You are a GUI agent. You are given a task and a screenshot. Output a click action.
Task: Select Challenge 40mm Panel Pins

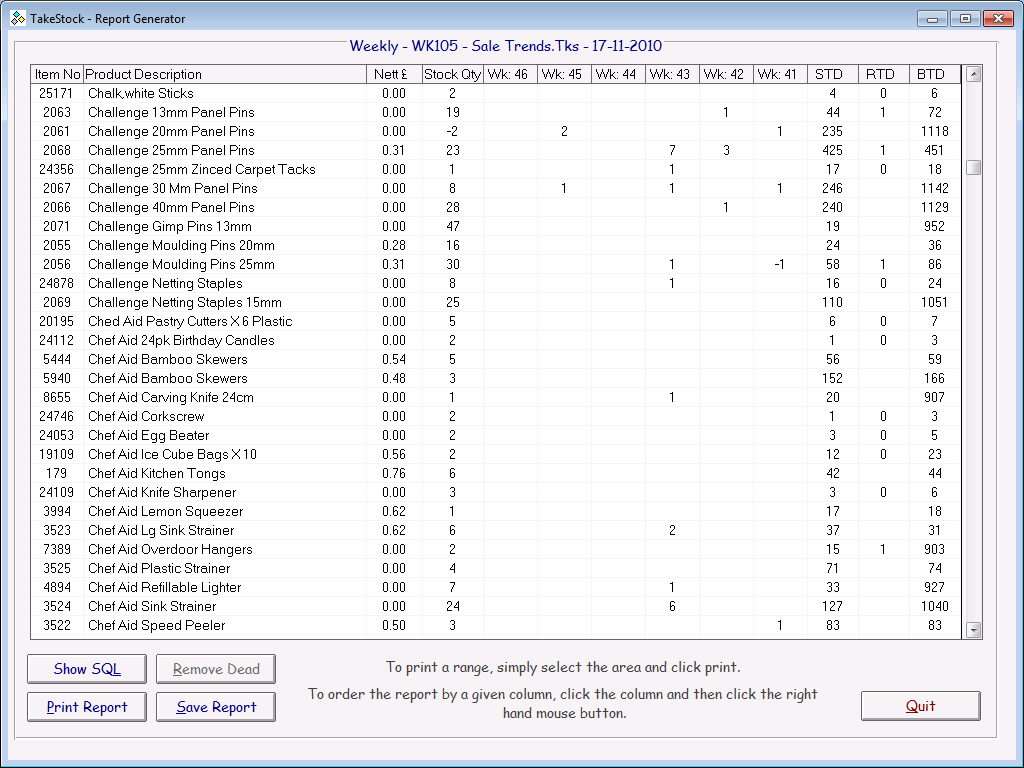tap(171, 207)
